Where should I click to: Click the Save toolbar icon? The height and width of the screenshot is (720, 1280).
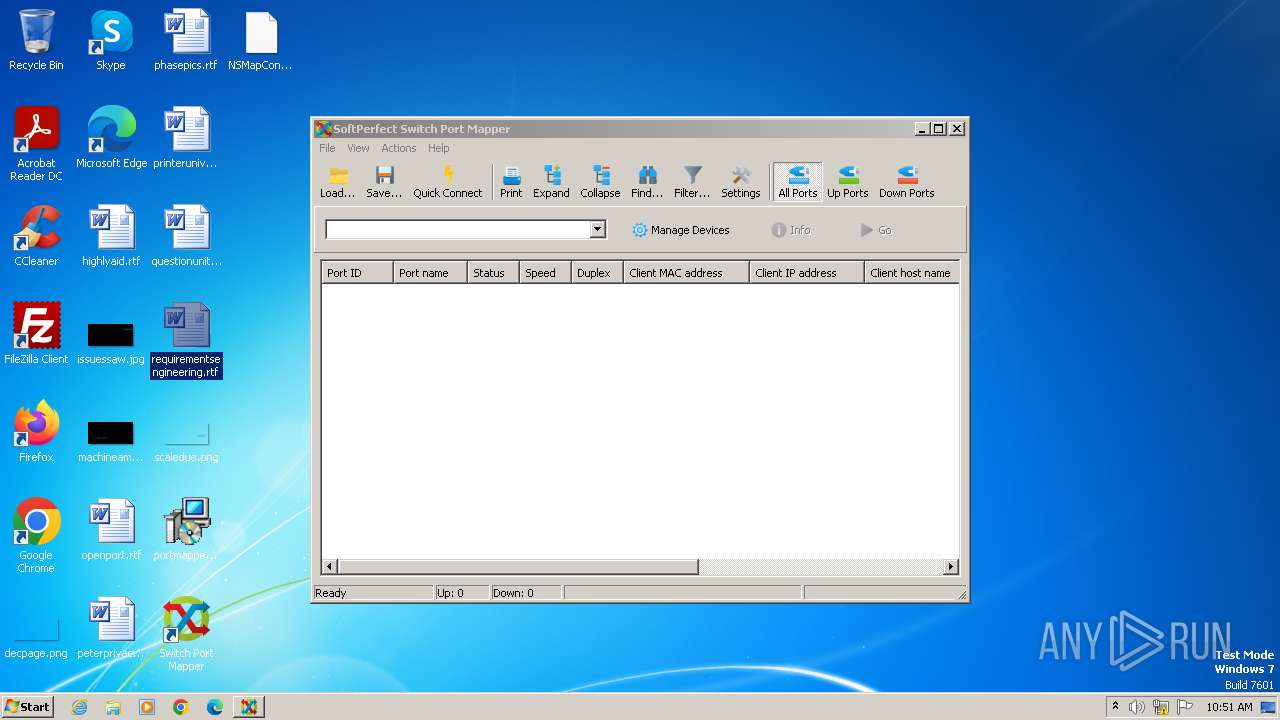click(384, 182)
